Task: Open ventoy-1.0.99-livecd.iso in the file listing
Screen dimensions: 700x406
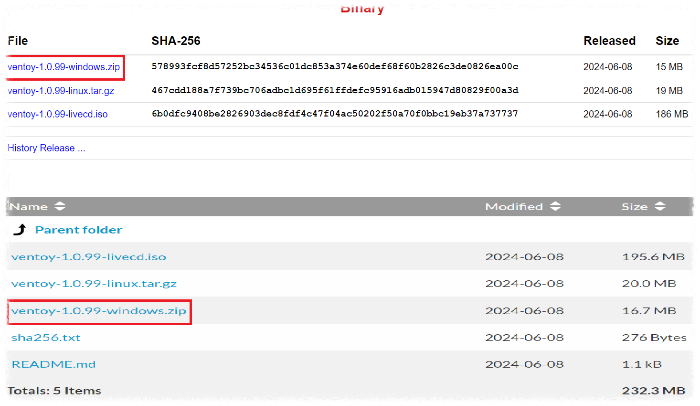Action: pos(89,257)
